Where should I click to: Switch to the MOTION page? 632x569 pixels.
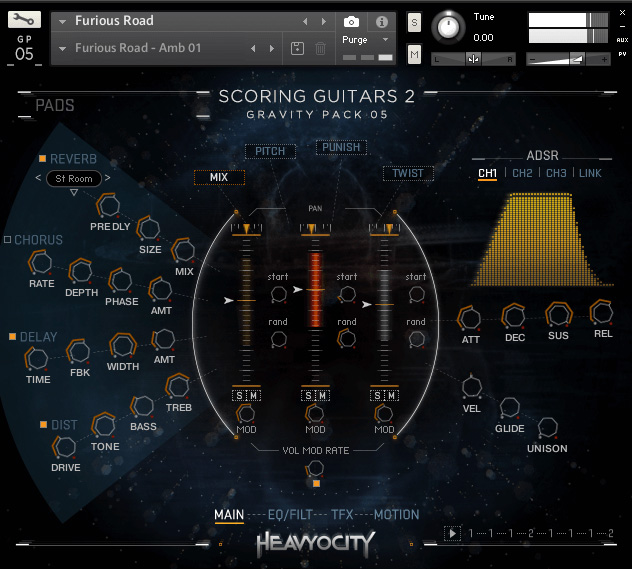click(x=397, y=515)
